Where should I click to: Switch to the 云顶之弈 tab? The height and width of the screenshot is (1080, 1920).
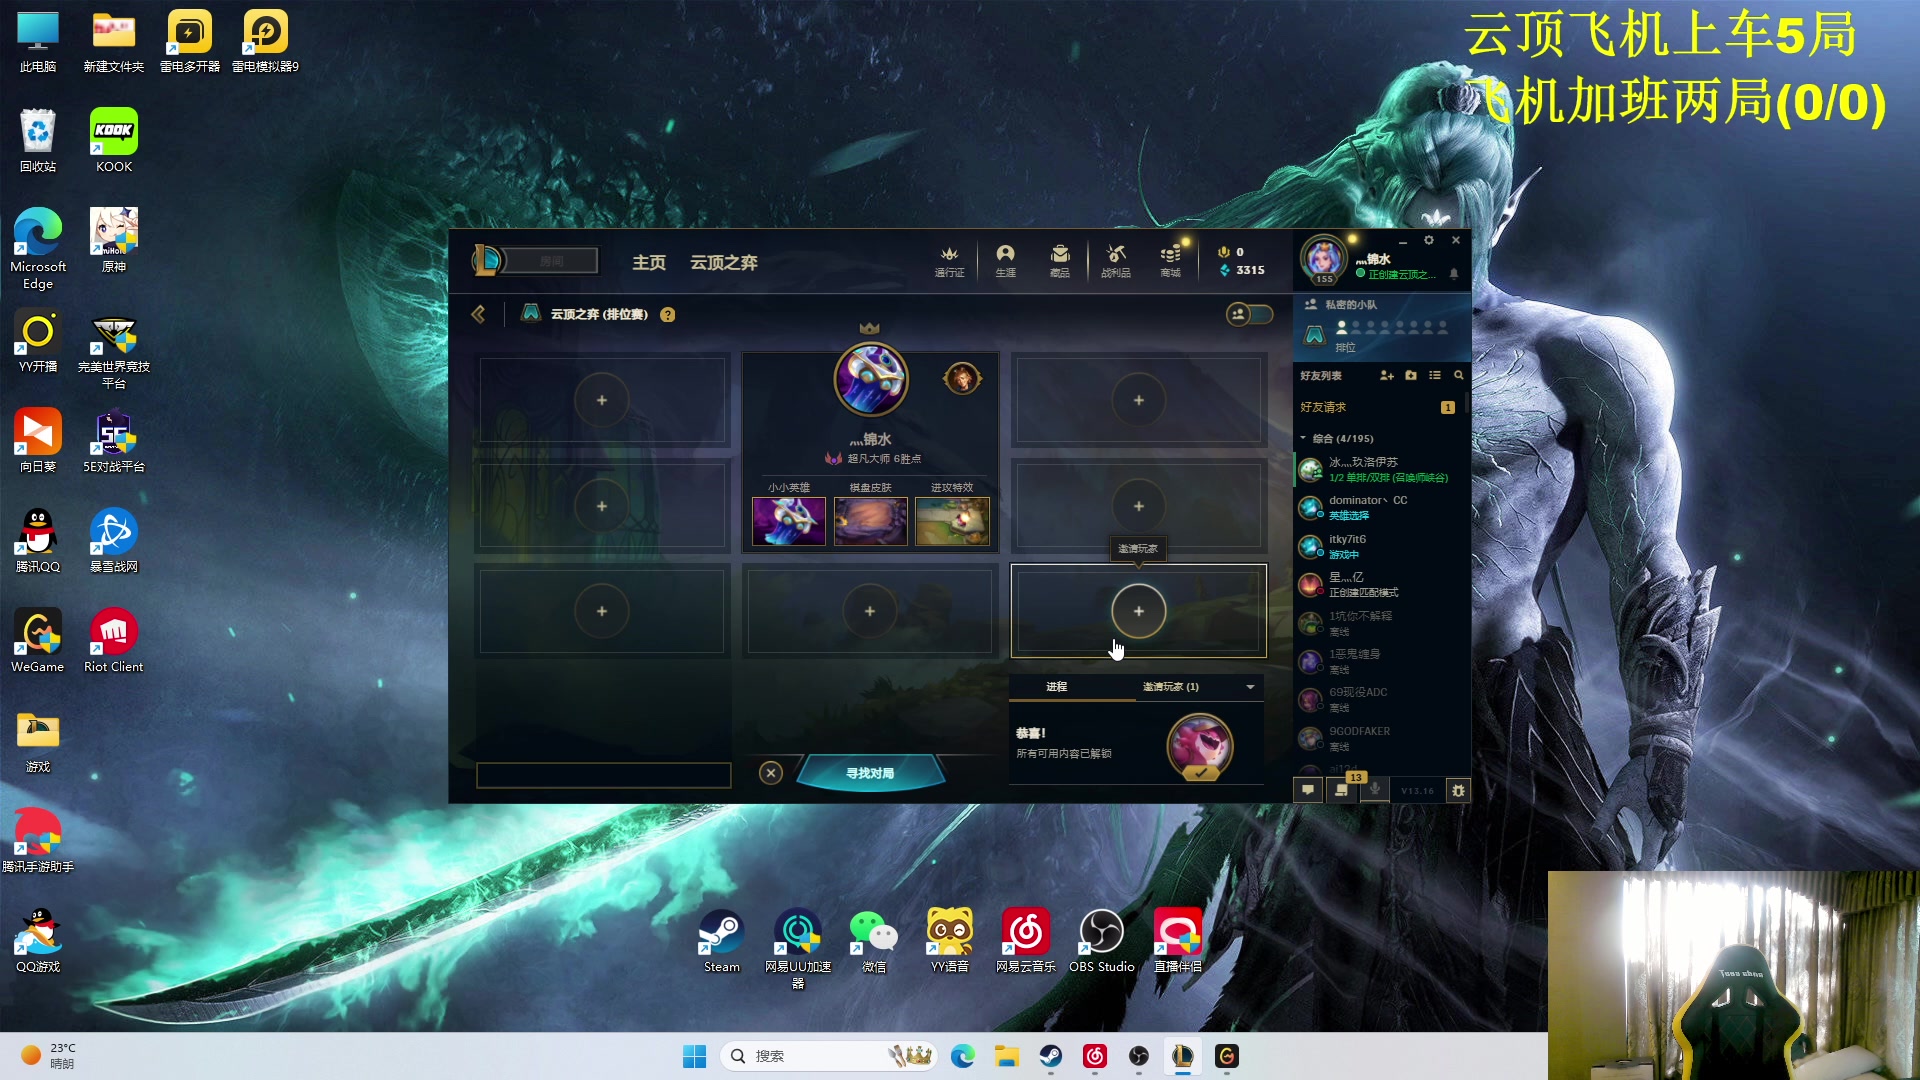(723, 262)
